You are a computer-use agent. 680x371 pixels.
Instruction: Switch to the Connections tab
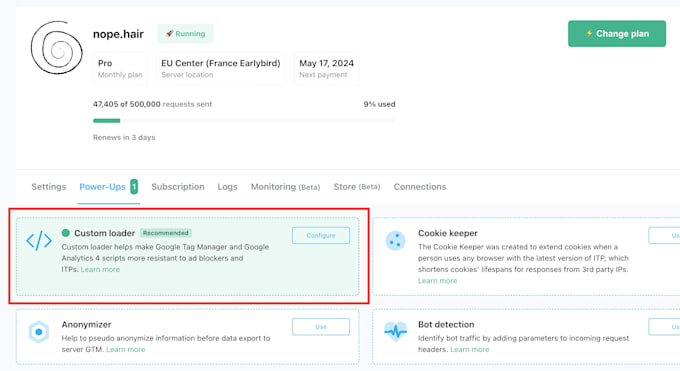420,187
